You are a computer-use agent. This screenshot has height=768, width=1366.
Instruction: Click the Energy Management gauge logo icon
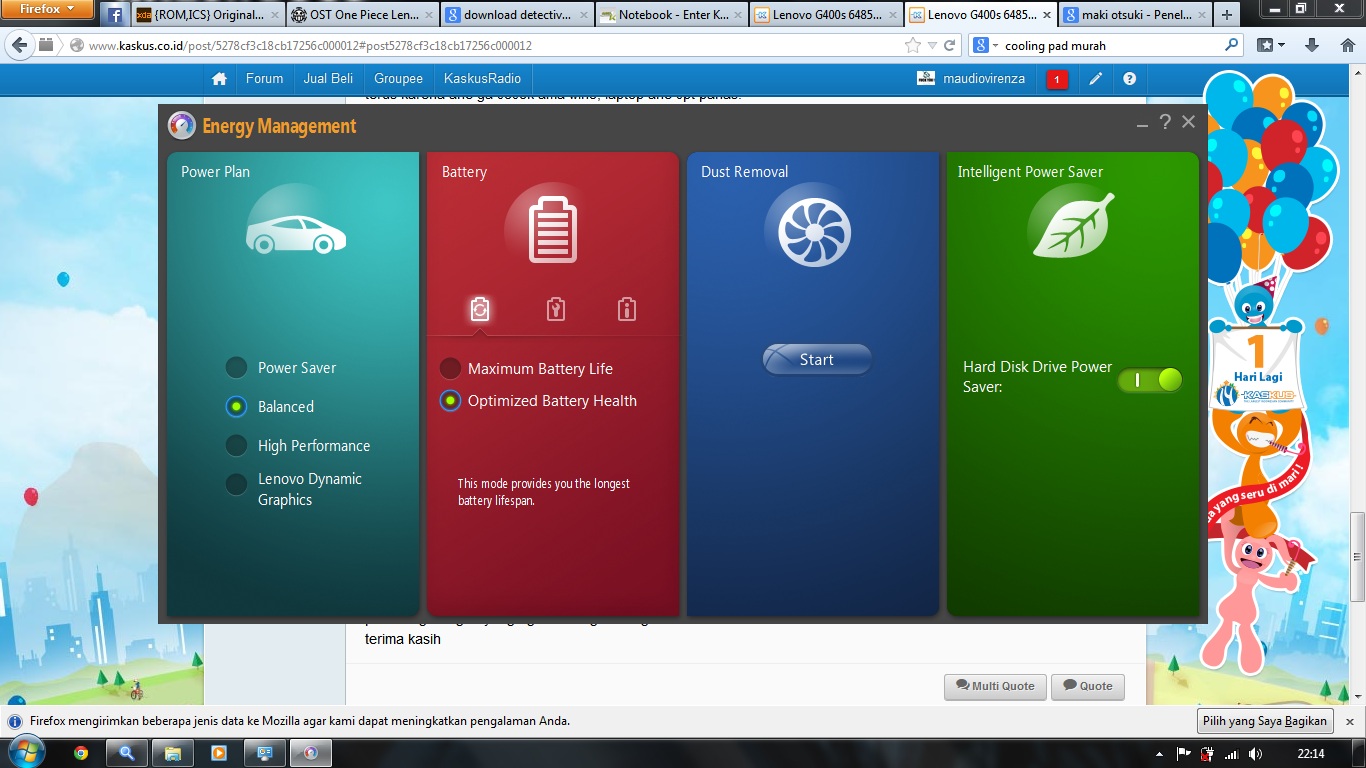[182, 125]
